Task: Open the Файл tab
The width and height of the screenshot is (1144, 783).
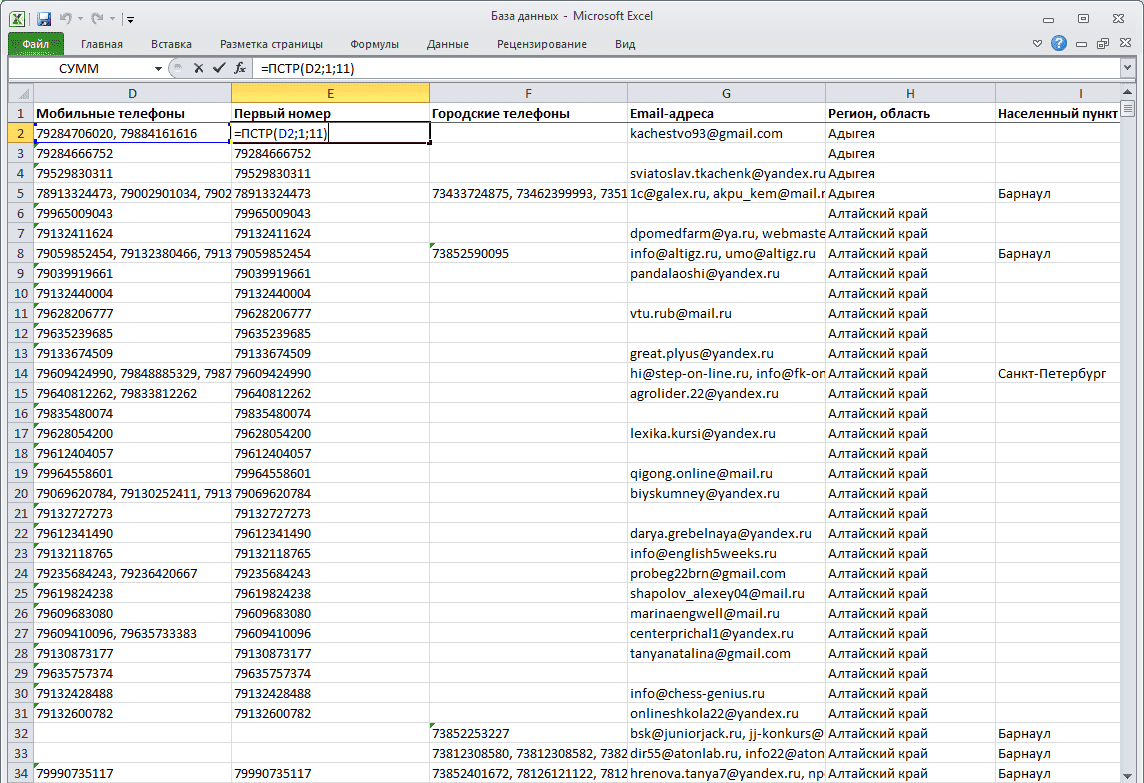Action: (x=36, y=44)
